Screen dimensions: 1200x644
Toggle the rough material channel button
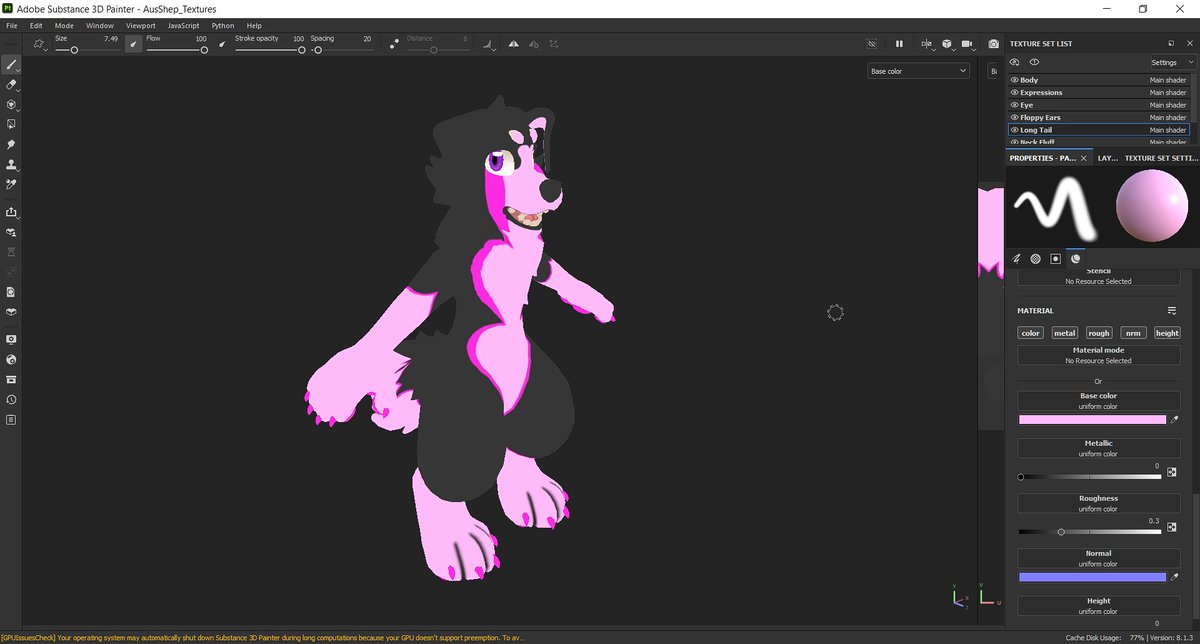tap(1098, 333)
